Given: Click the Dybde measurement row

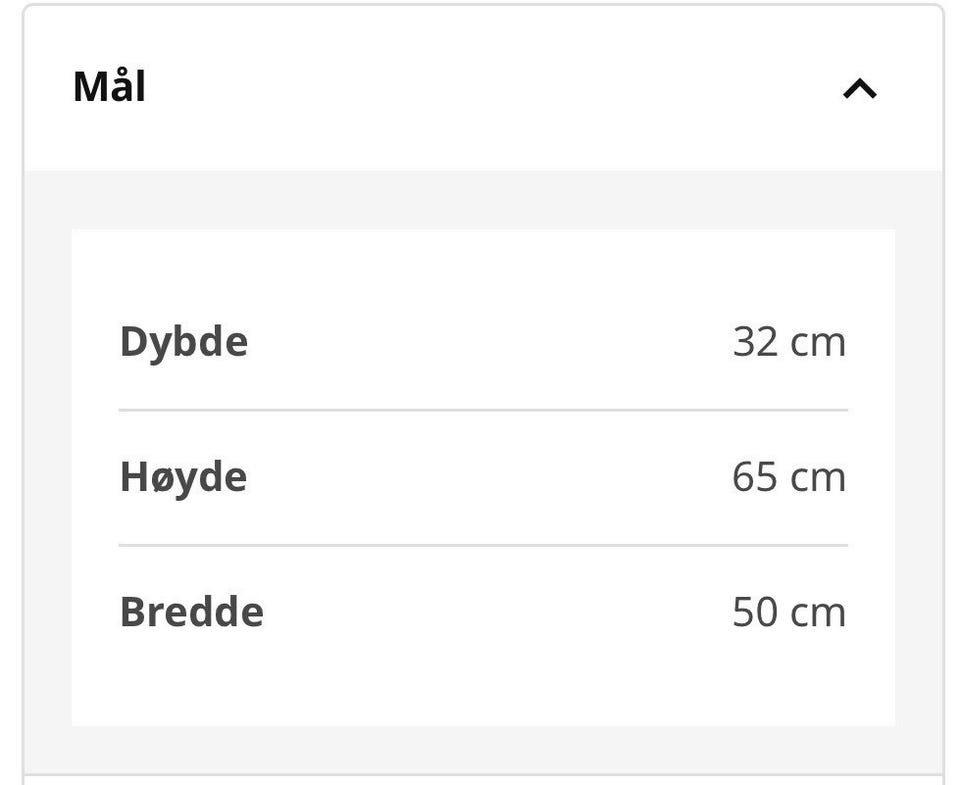Looking at the screenshot, I should click(x=483, y=342).
